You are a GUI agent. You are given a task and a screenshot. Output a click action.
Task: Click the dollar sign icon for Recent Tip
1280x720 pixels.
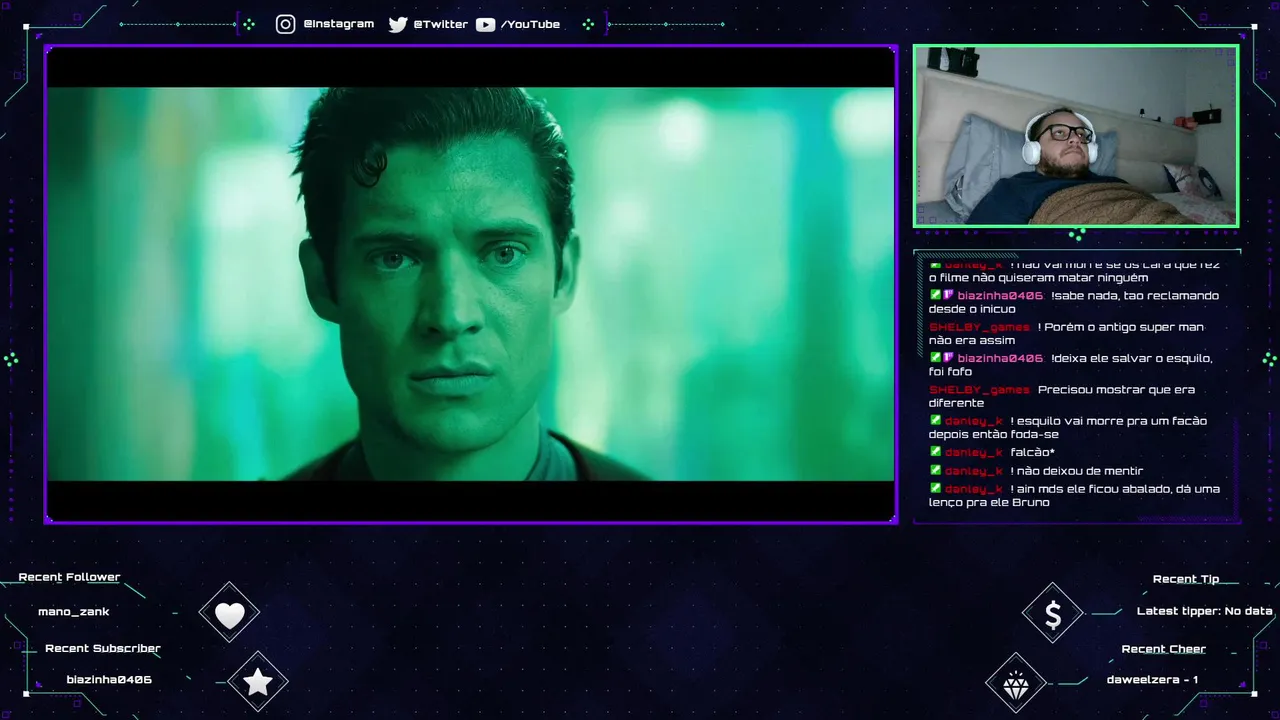click(1053, 615)
